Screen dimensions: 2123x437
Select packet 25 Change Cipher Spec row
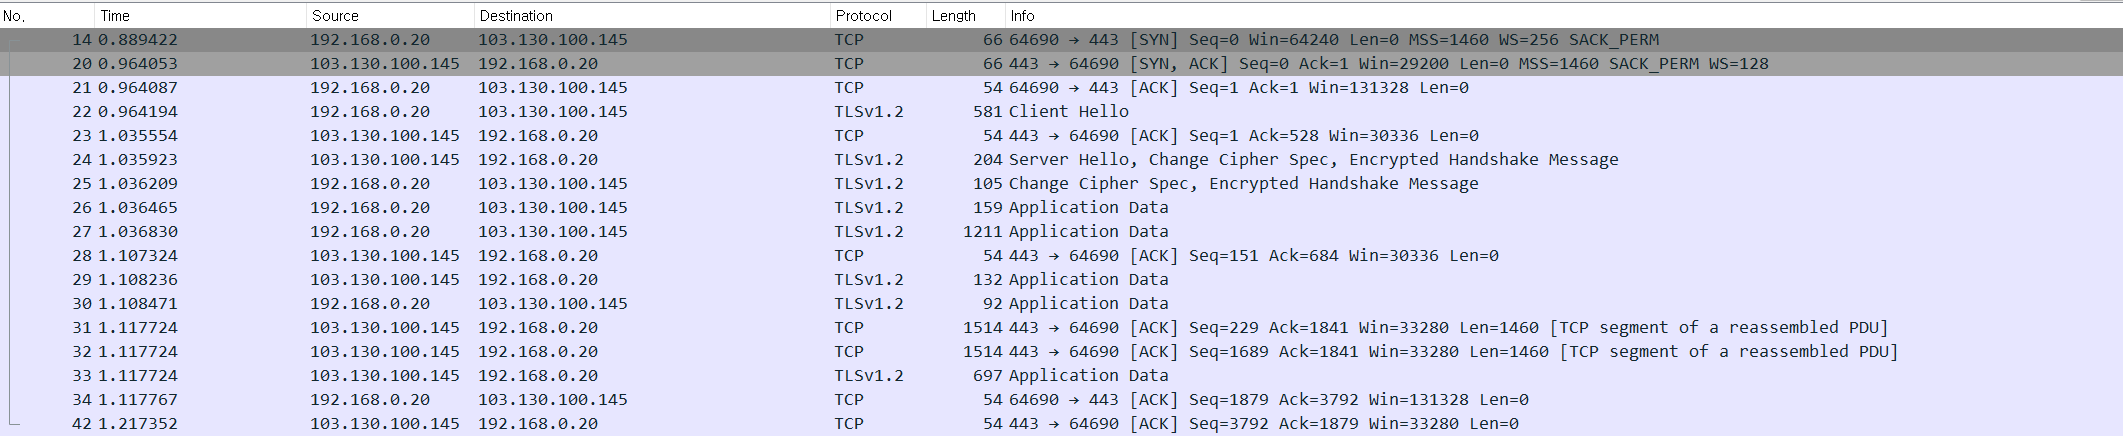(x=1061, y=184)
